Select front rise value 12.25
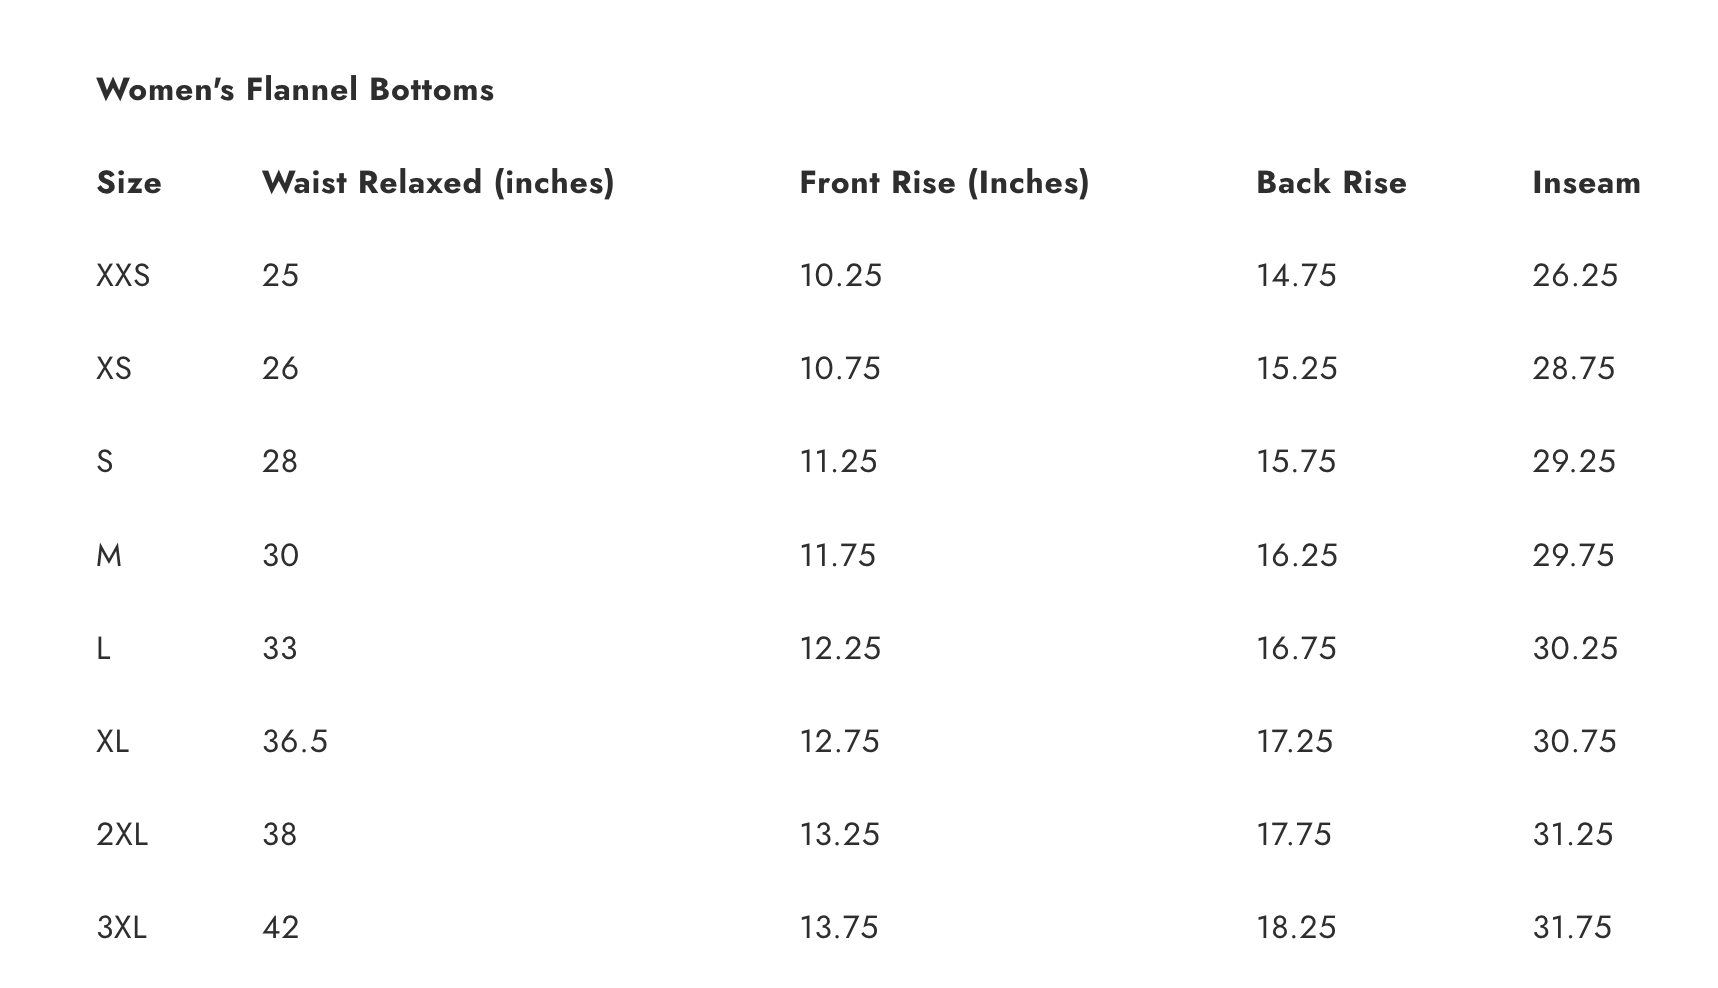 (840, 648)
